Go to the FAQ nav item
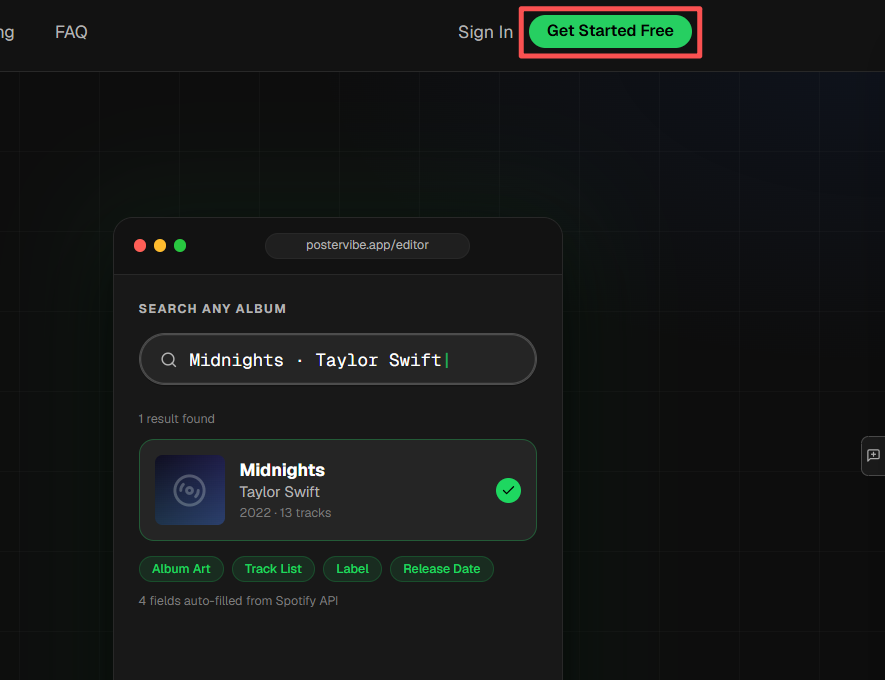885x680 pixels. [x=71, y=32]
